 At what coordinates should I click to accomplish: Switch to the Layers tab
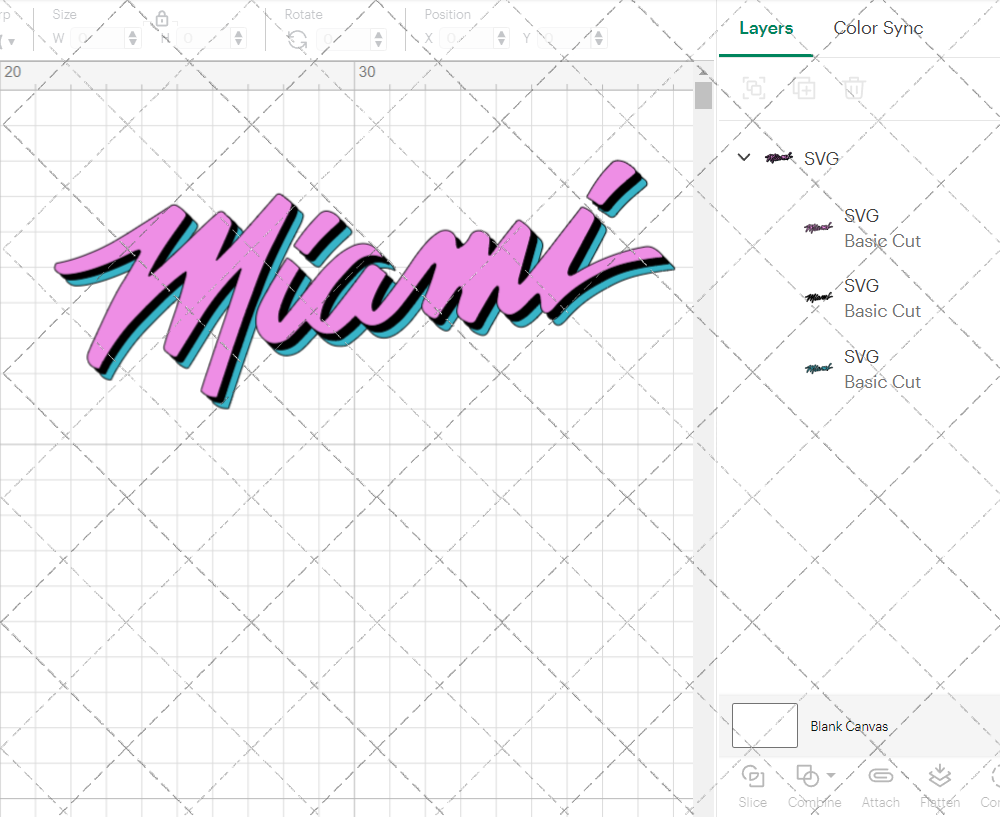click(x=766, y=28)
